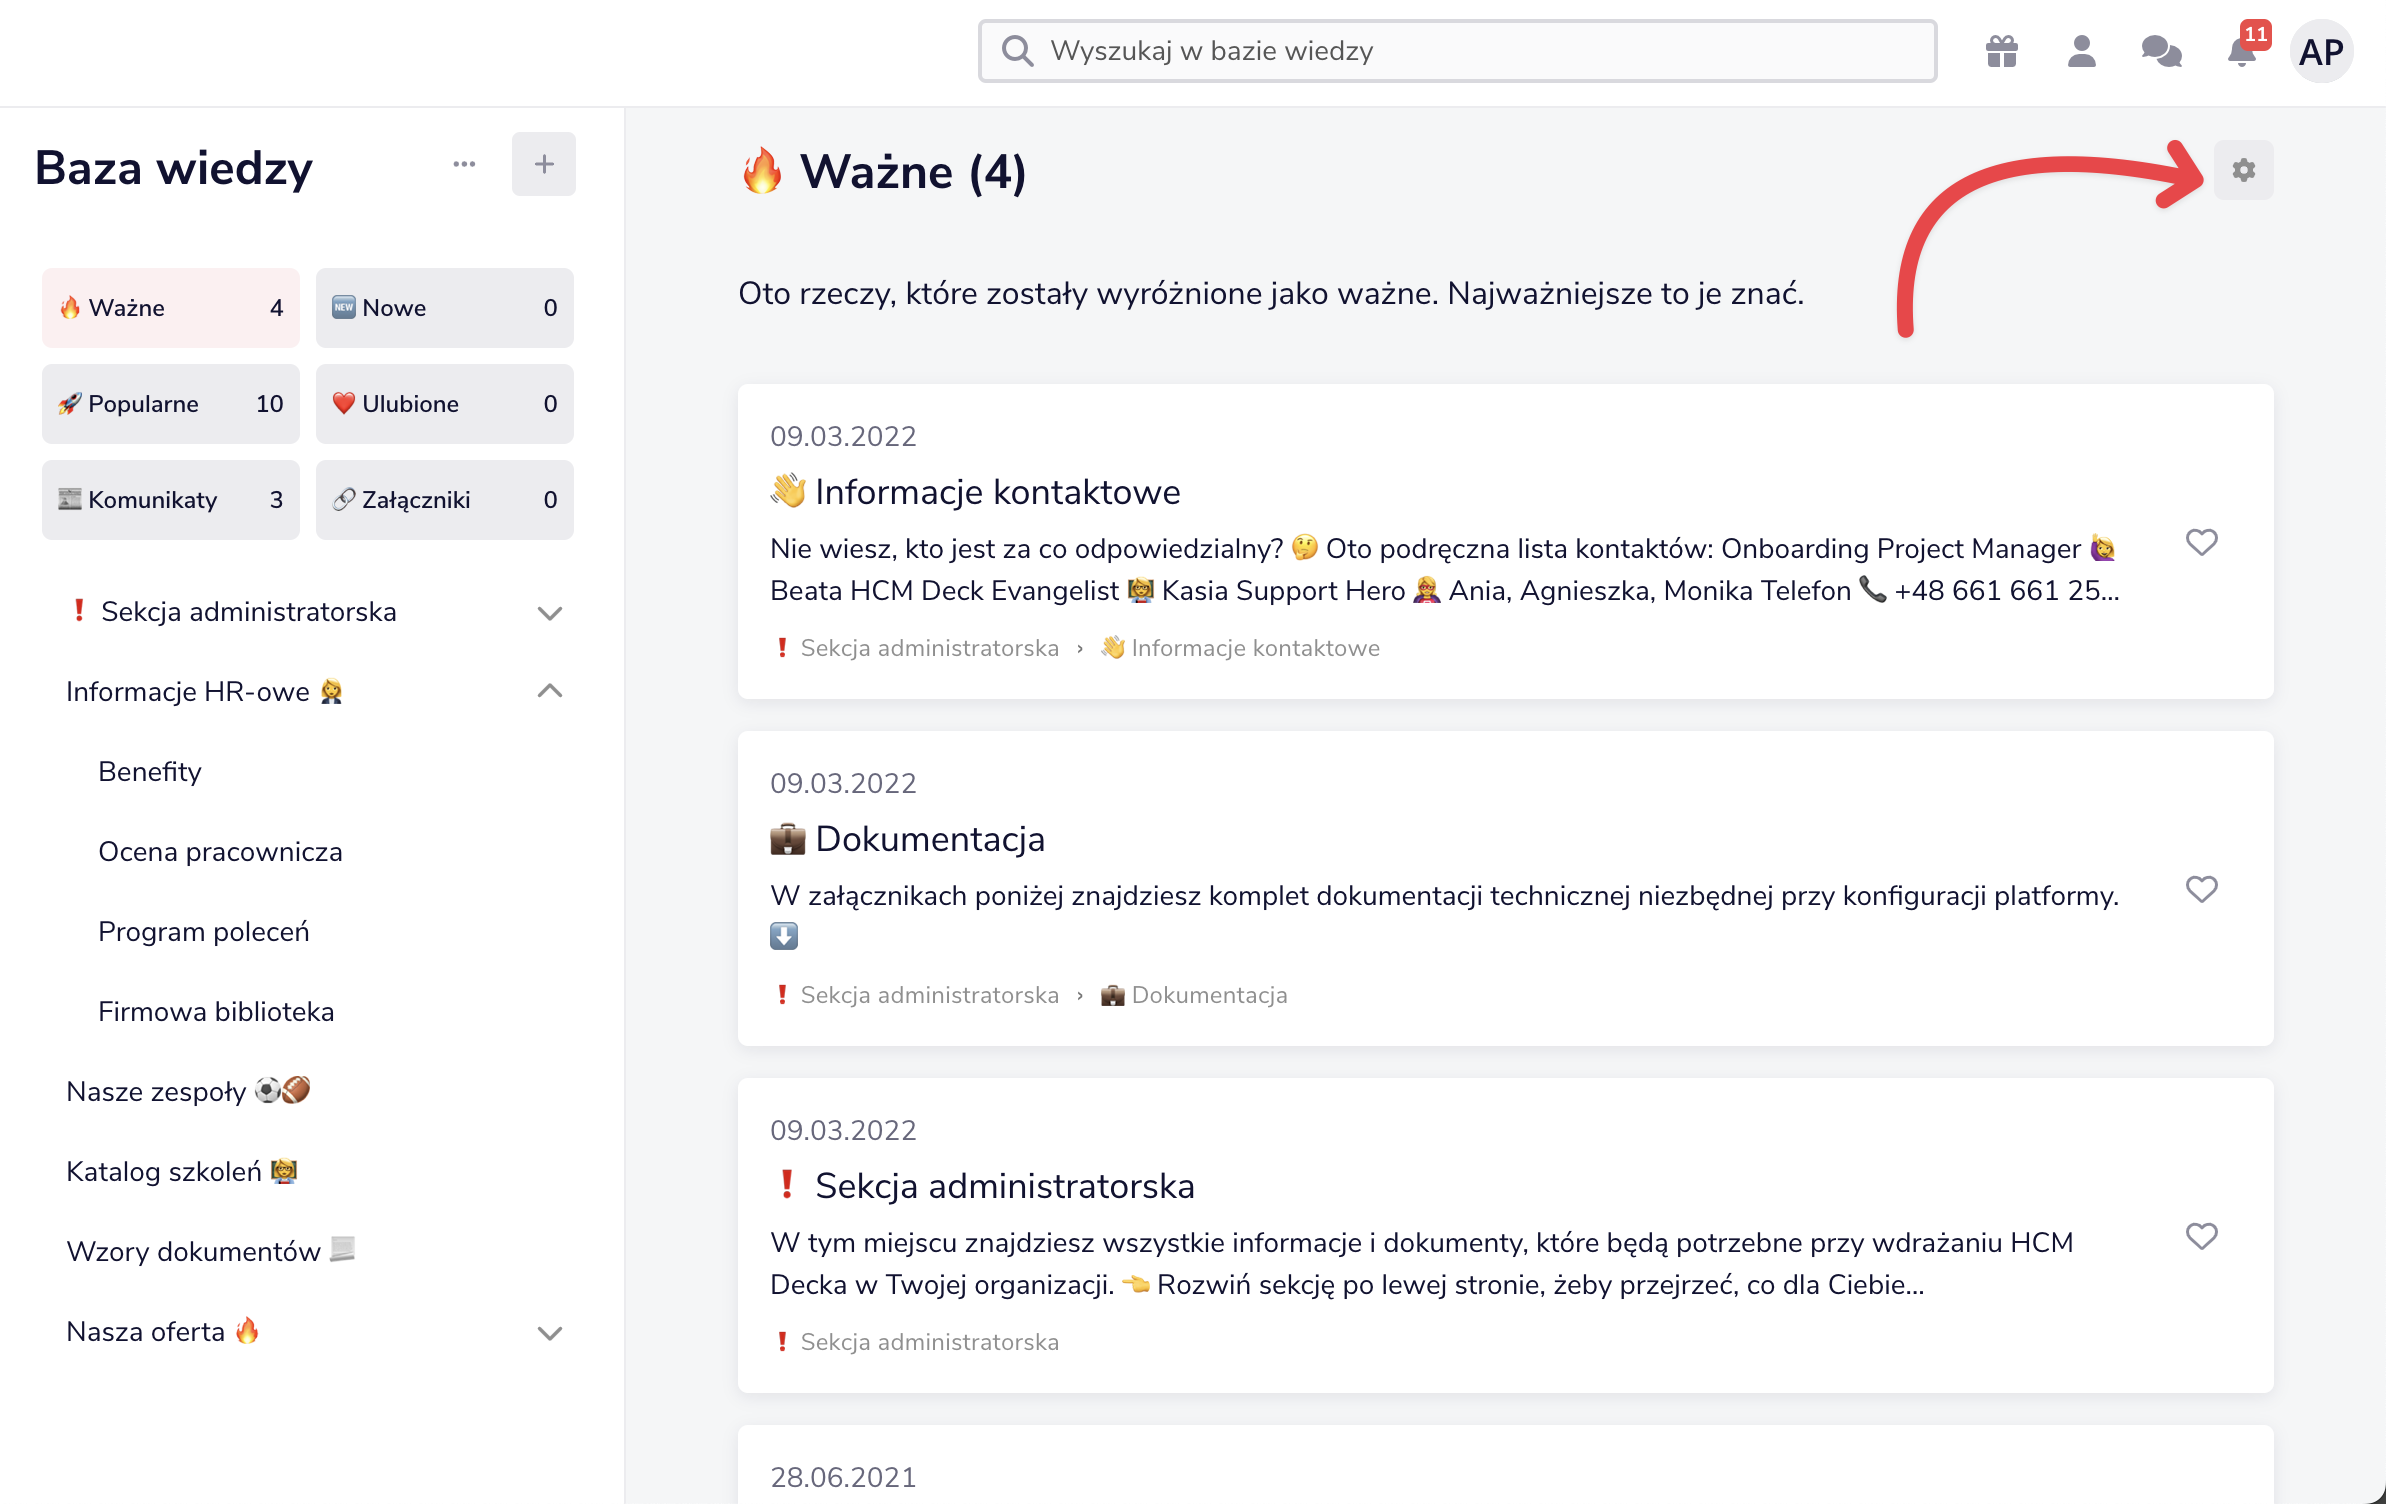Open the gift icon in the header
The height and width of the screenshot is (1504, 2386).
[2001, 51]
